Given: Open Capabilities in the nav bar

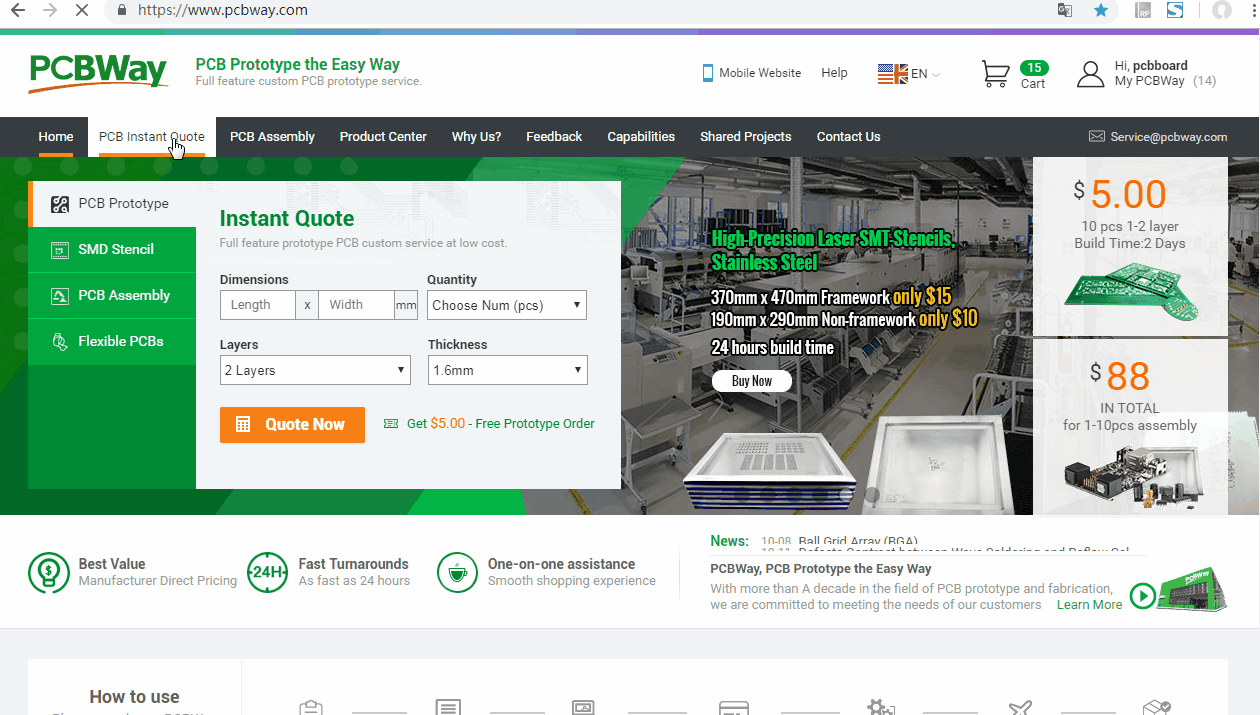Looking at the screenshot, I should pyautogui.click(x=641, y=137).
